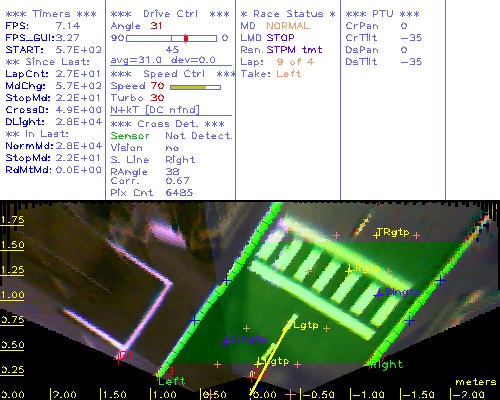The image size is (500, 400).
Task: Click the purple LLngtp cross marker
Action: pos(225,341)
